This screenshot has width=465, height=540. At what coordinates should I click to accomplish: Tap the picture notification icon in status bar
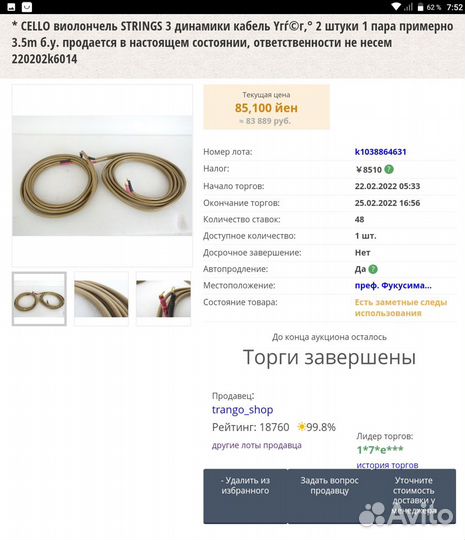[11, 7]
